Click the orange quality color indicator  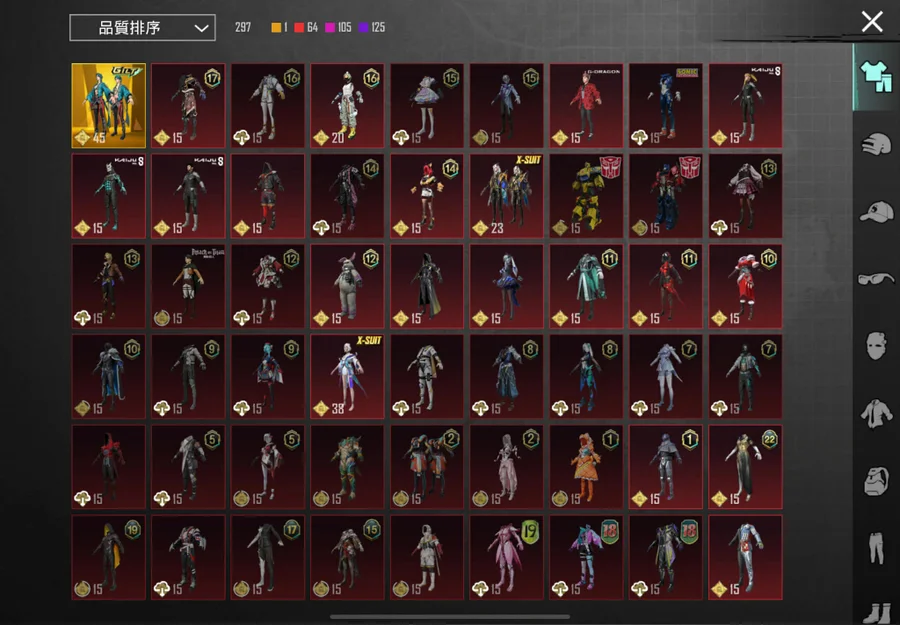coord(277,27)
